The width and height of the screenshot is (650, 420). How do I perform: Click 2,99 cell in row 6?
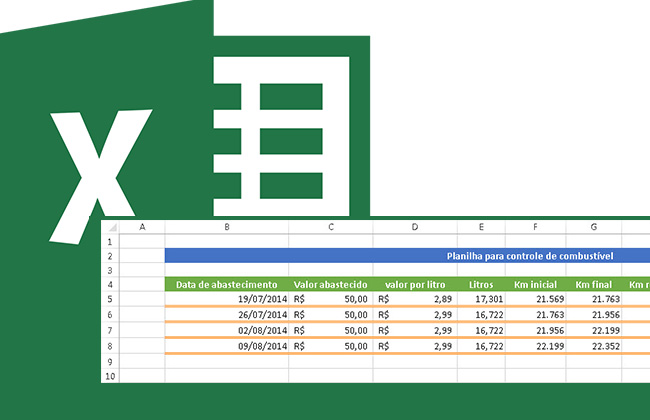[415, 315]
